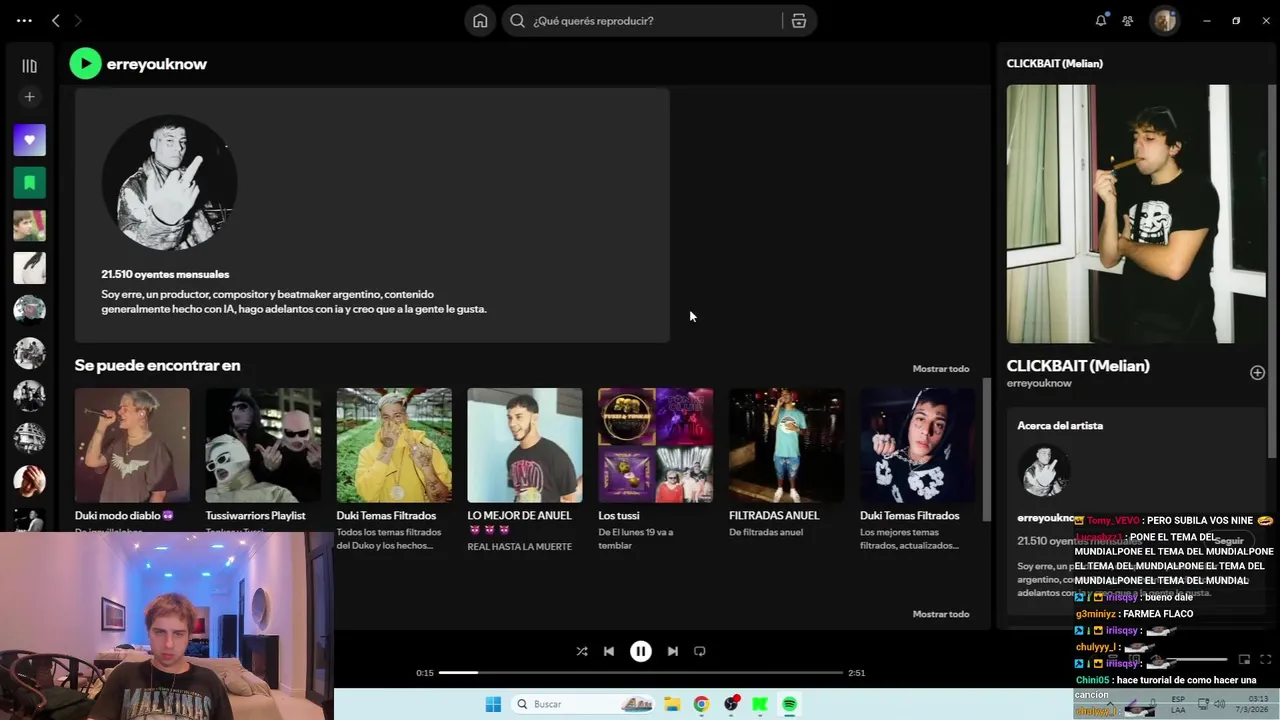Viewport: 1280px width, 720px height.
Task: Open the Windows Start menu
Action: 493,704
